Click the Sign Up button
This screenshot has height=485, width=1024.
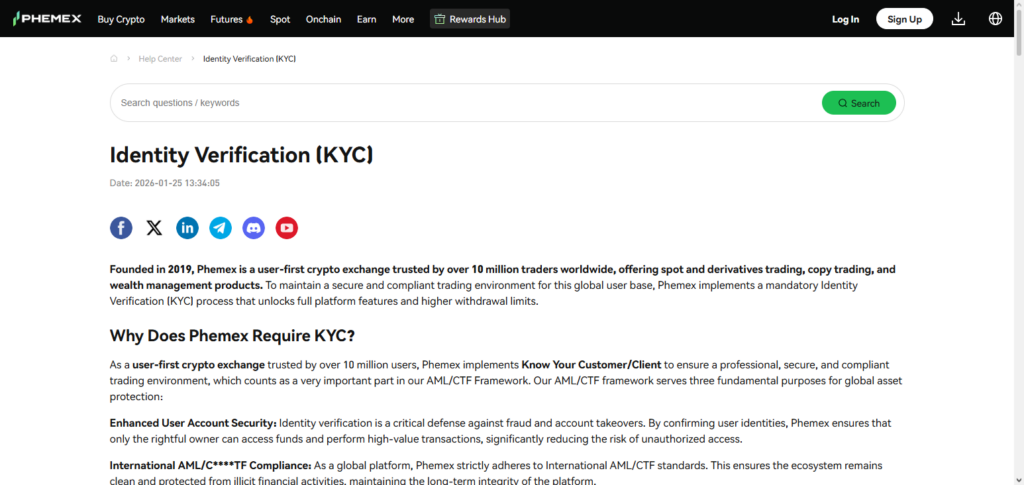[904, 19]
